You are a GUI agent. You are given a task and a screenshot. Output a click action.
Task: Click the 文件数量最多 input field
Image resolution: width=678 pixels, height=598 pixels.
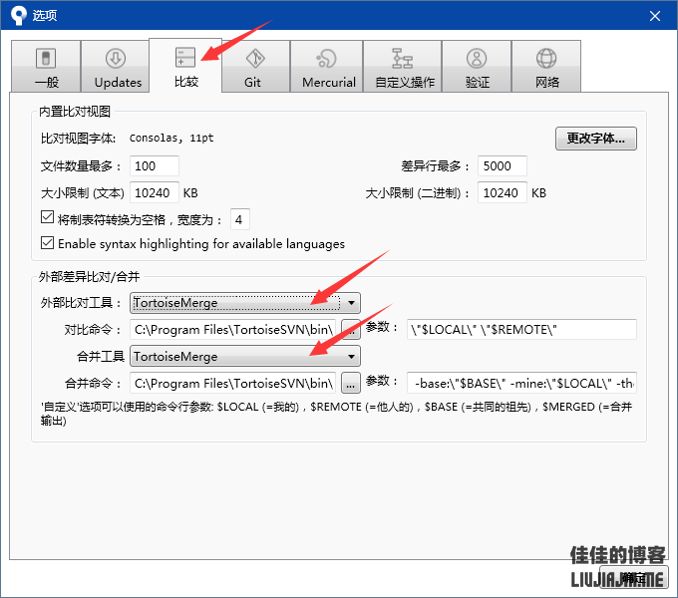(x=154, y=166)
